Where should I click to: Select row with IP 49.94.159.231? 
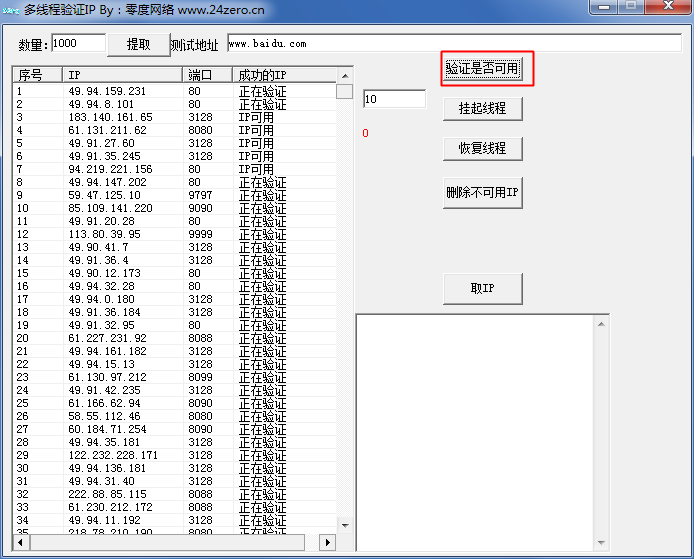click(174, 91)
